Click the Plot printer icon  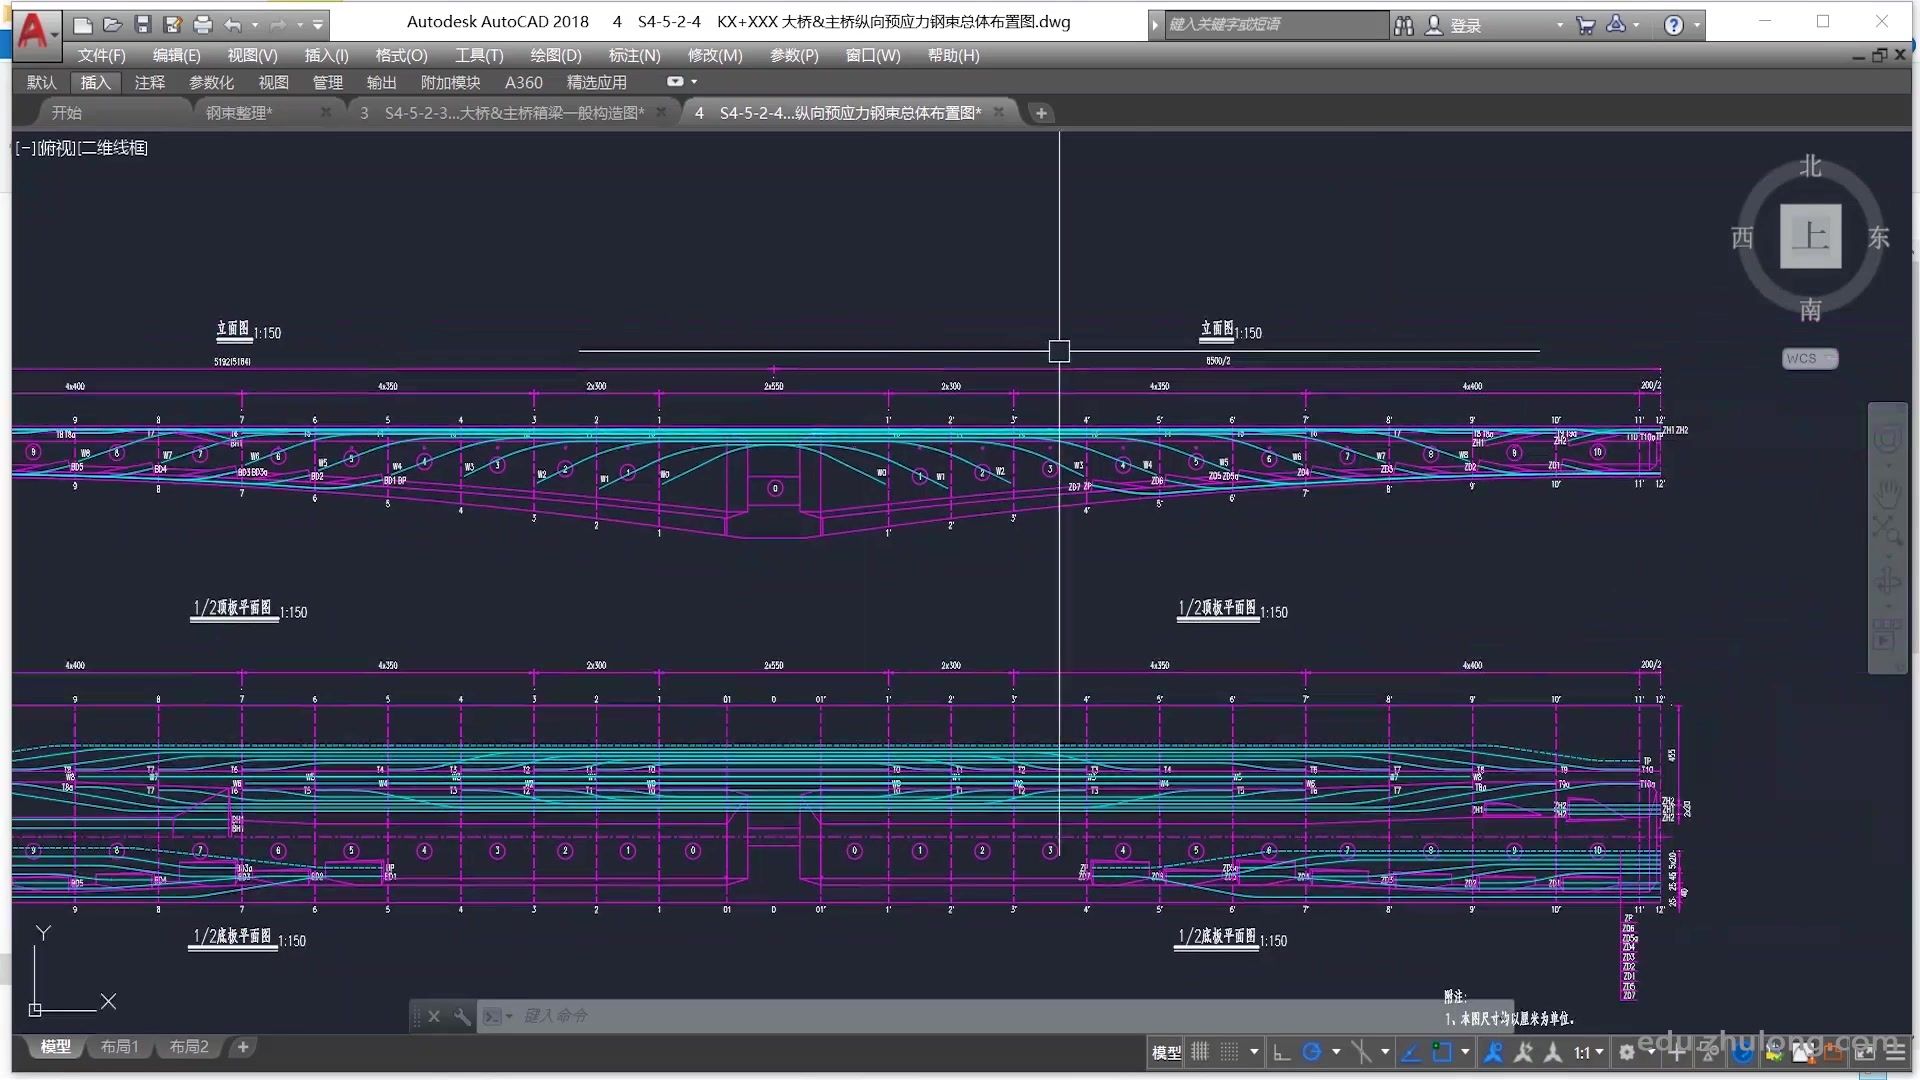202,25
